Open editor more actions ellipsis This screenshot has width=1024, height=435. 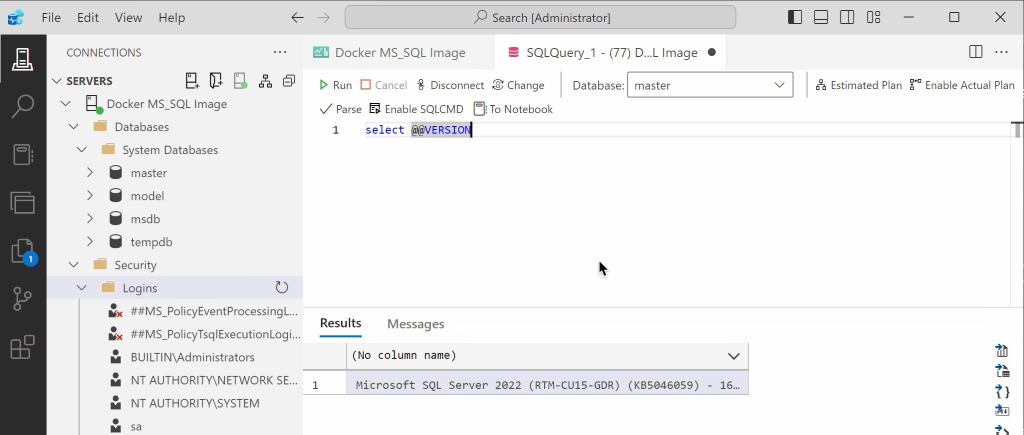click(1001, 52)
